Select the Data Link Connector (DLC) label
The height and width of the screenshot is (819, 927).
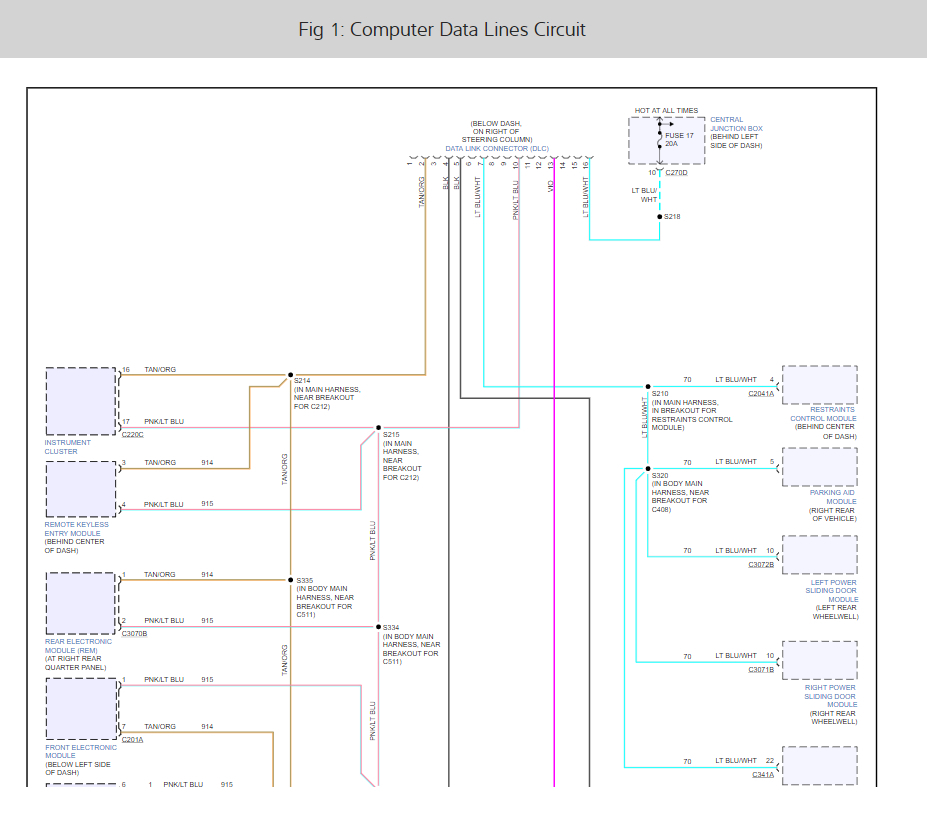point(496,148)
